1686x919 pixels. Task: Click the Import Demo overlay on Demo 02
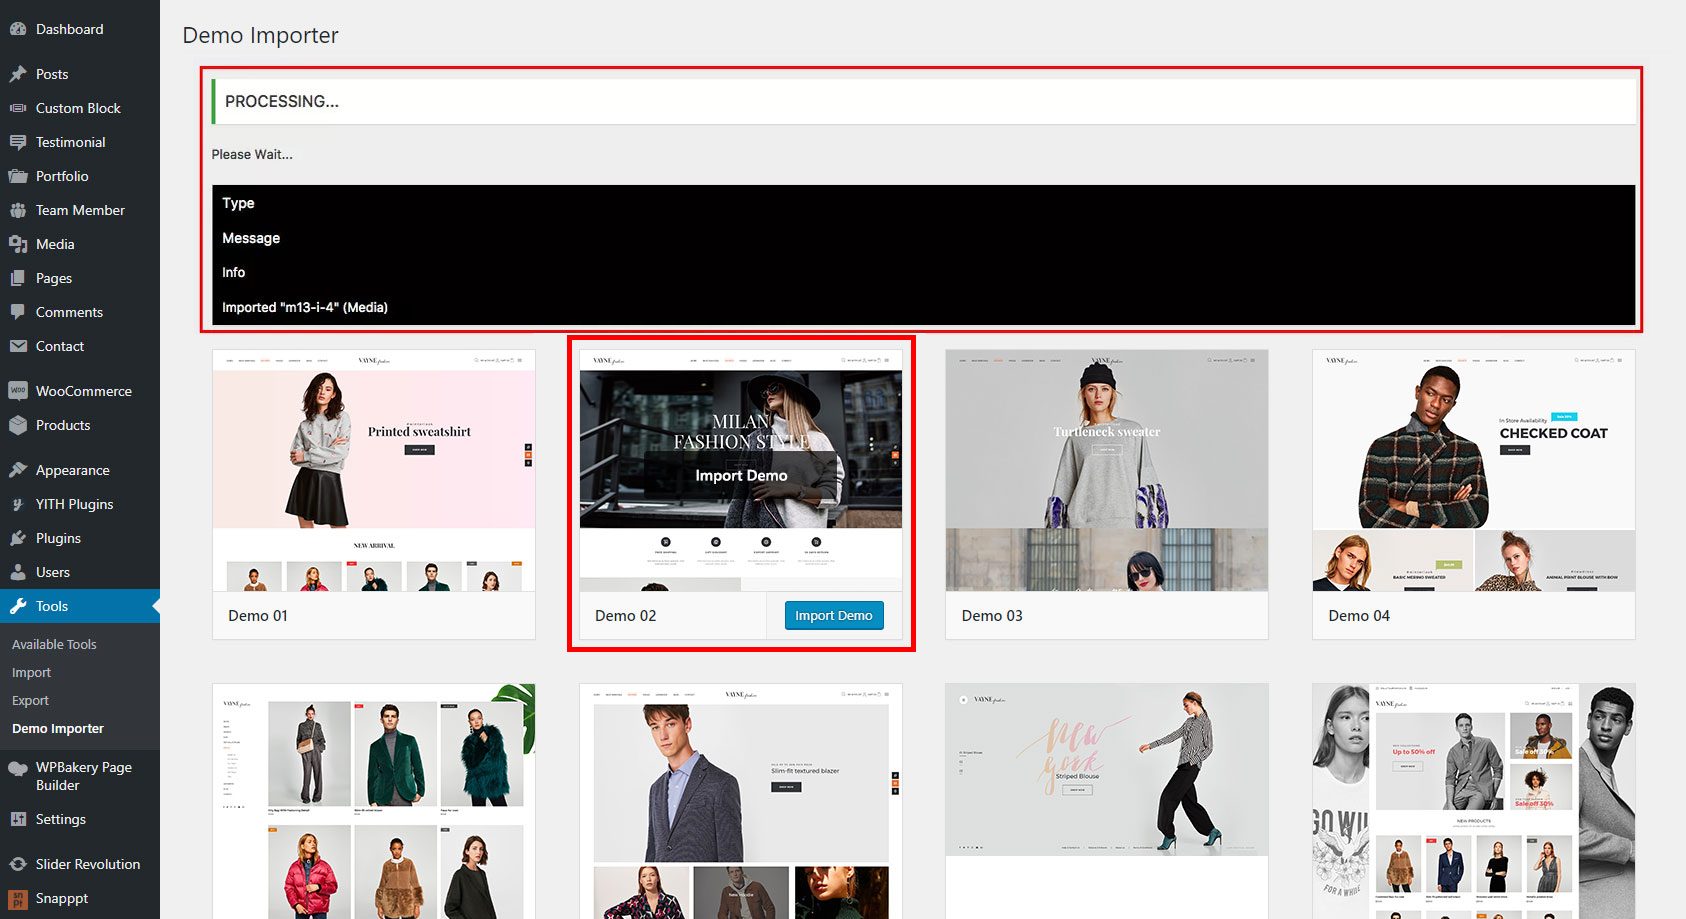741,476
